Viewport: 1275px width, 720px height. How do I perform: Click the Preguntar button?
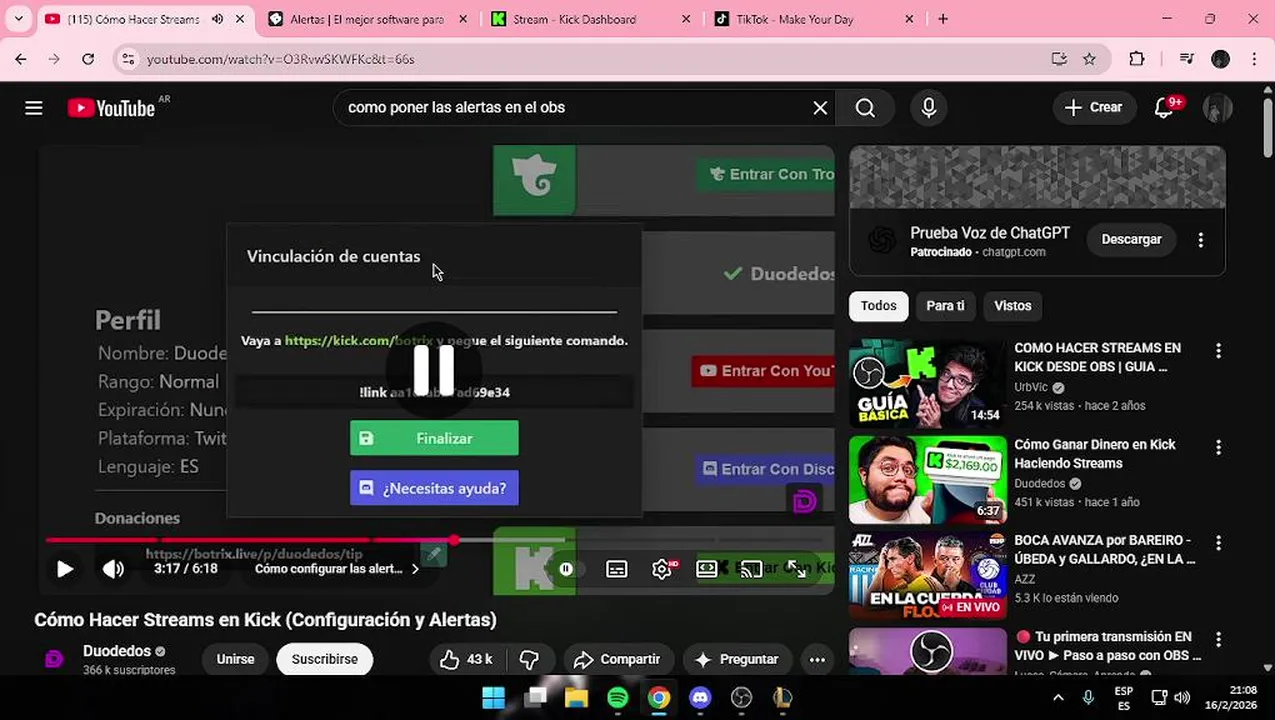[x=737, y=659]
